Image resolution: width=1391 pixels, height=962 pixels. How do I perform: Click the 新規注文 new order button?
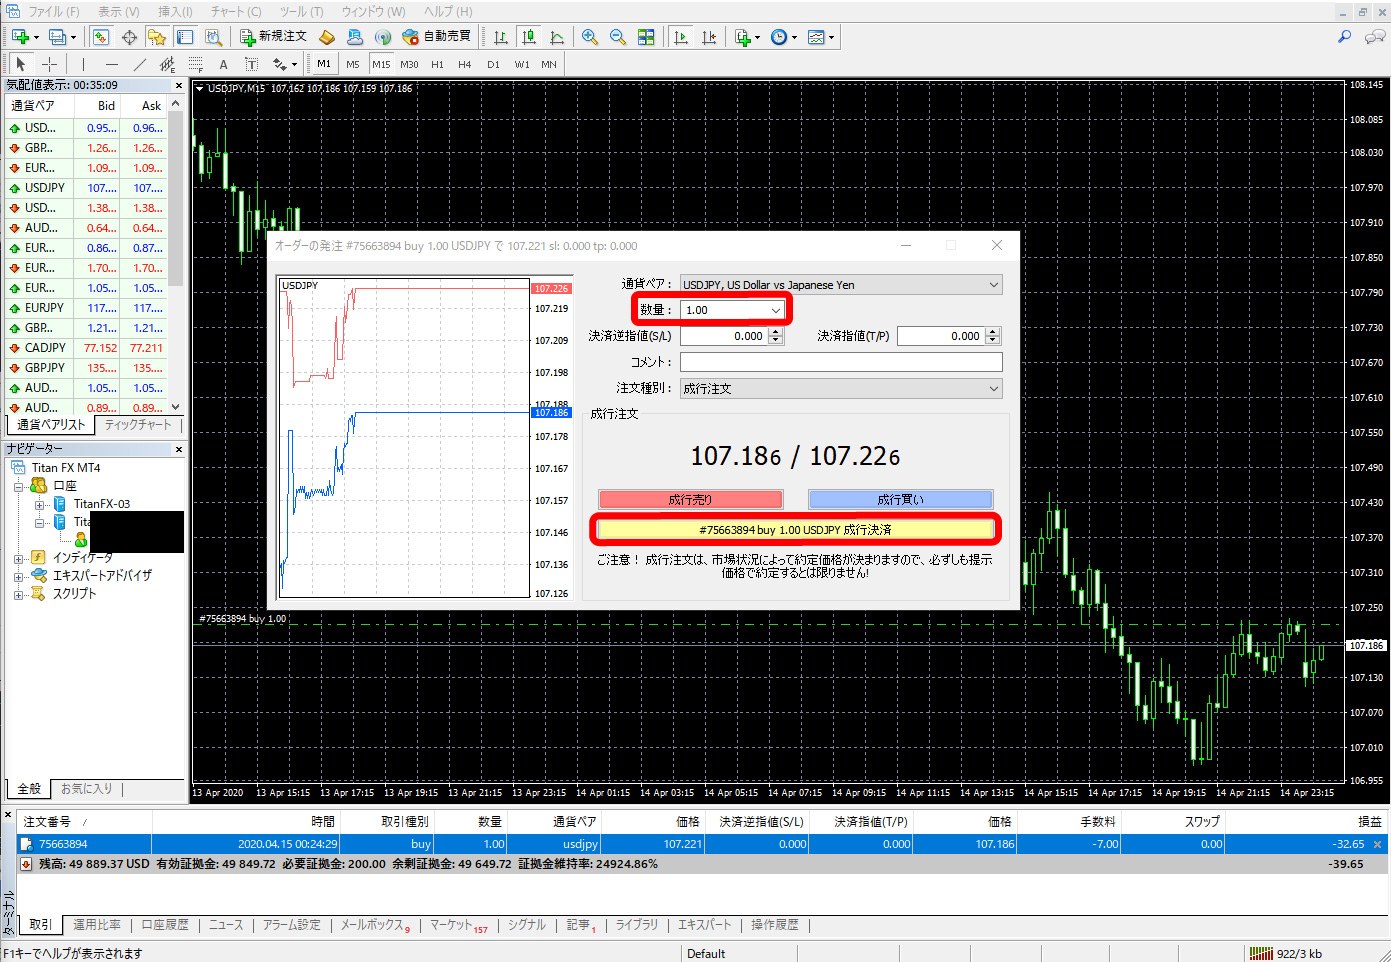point(274,37)
